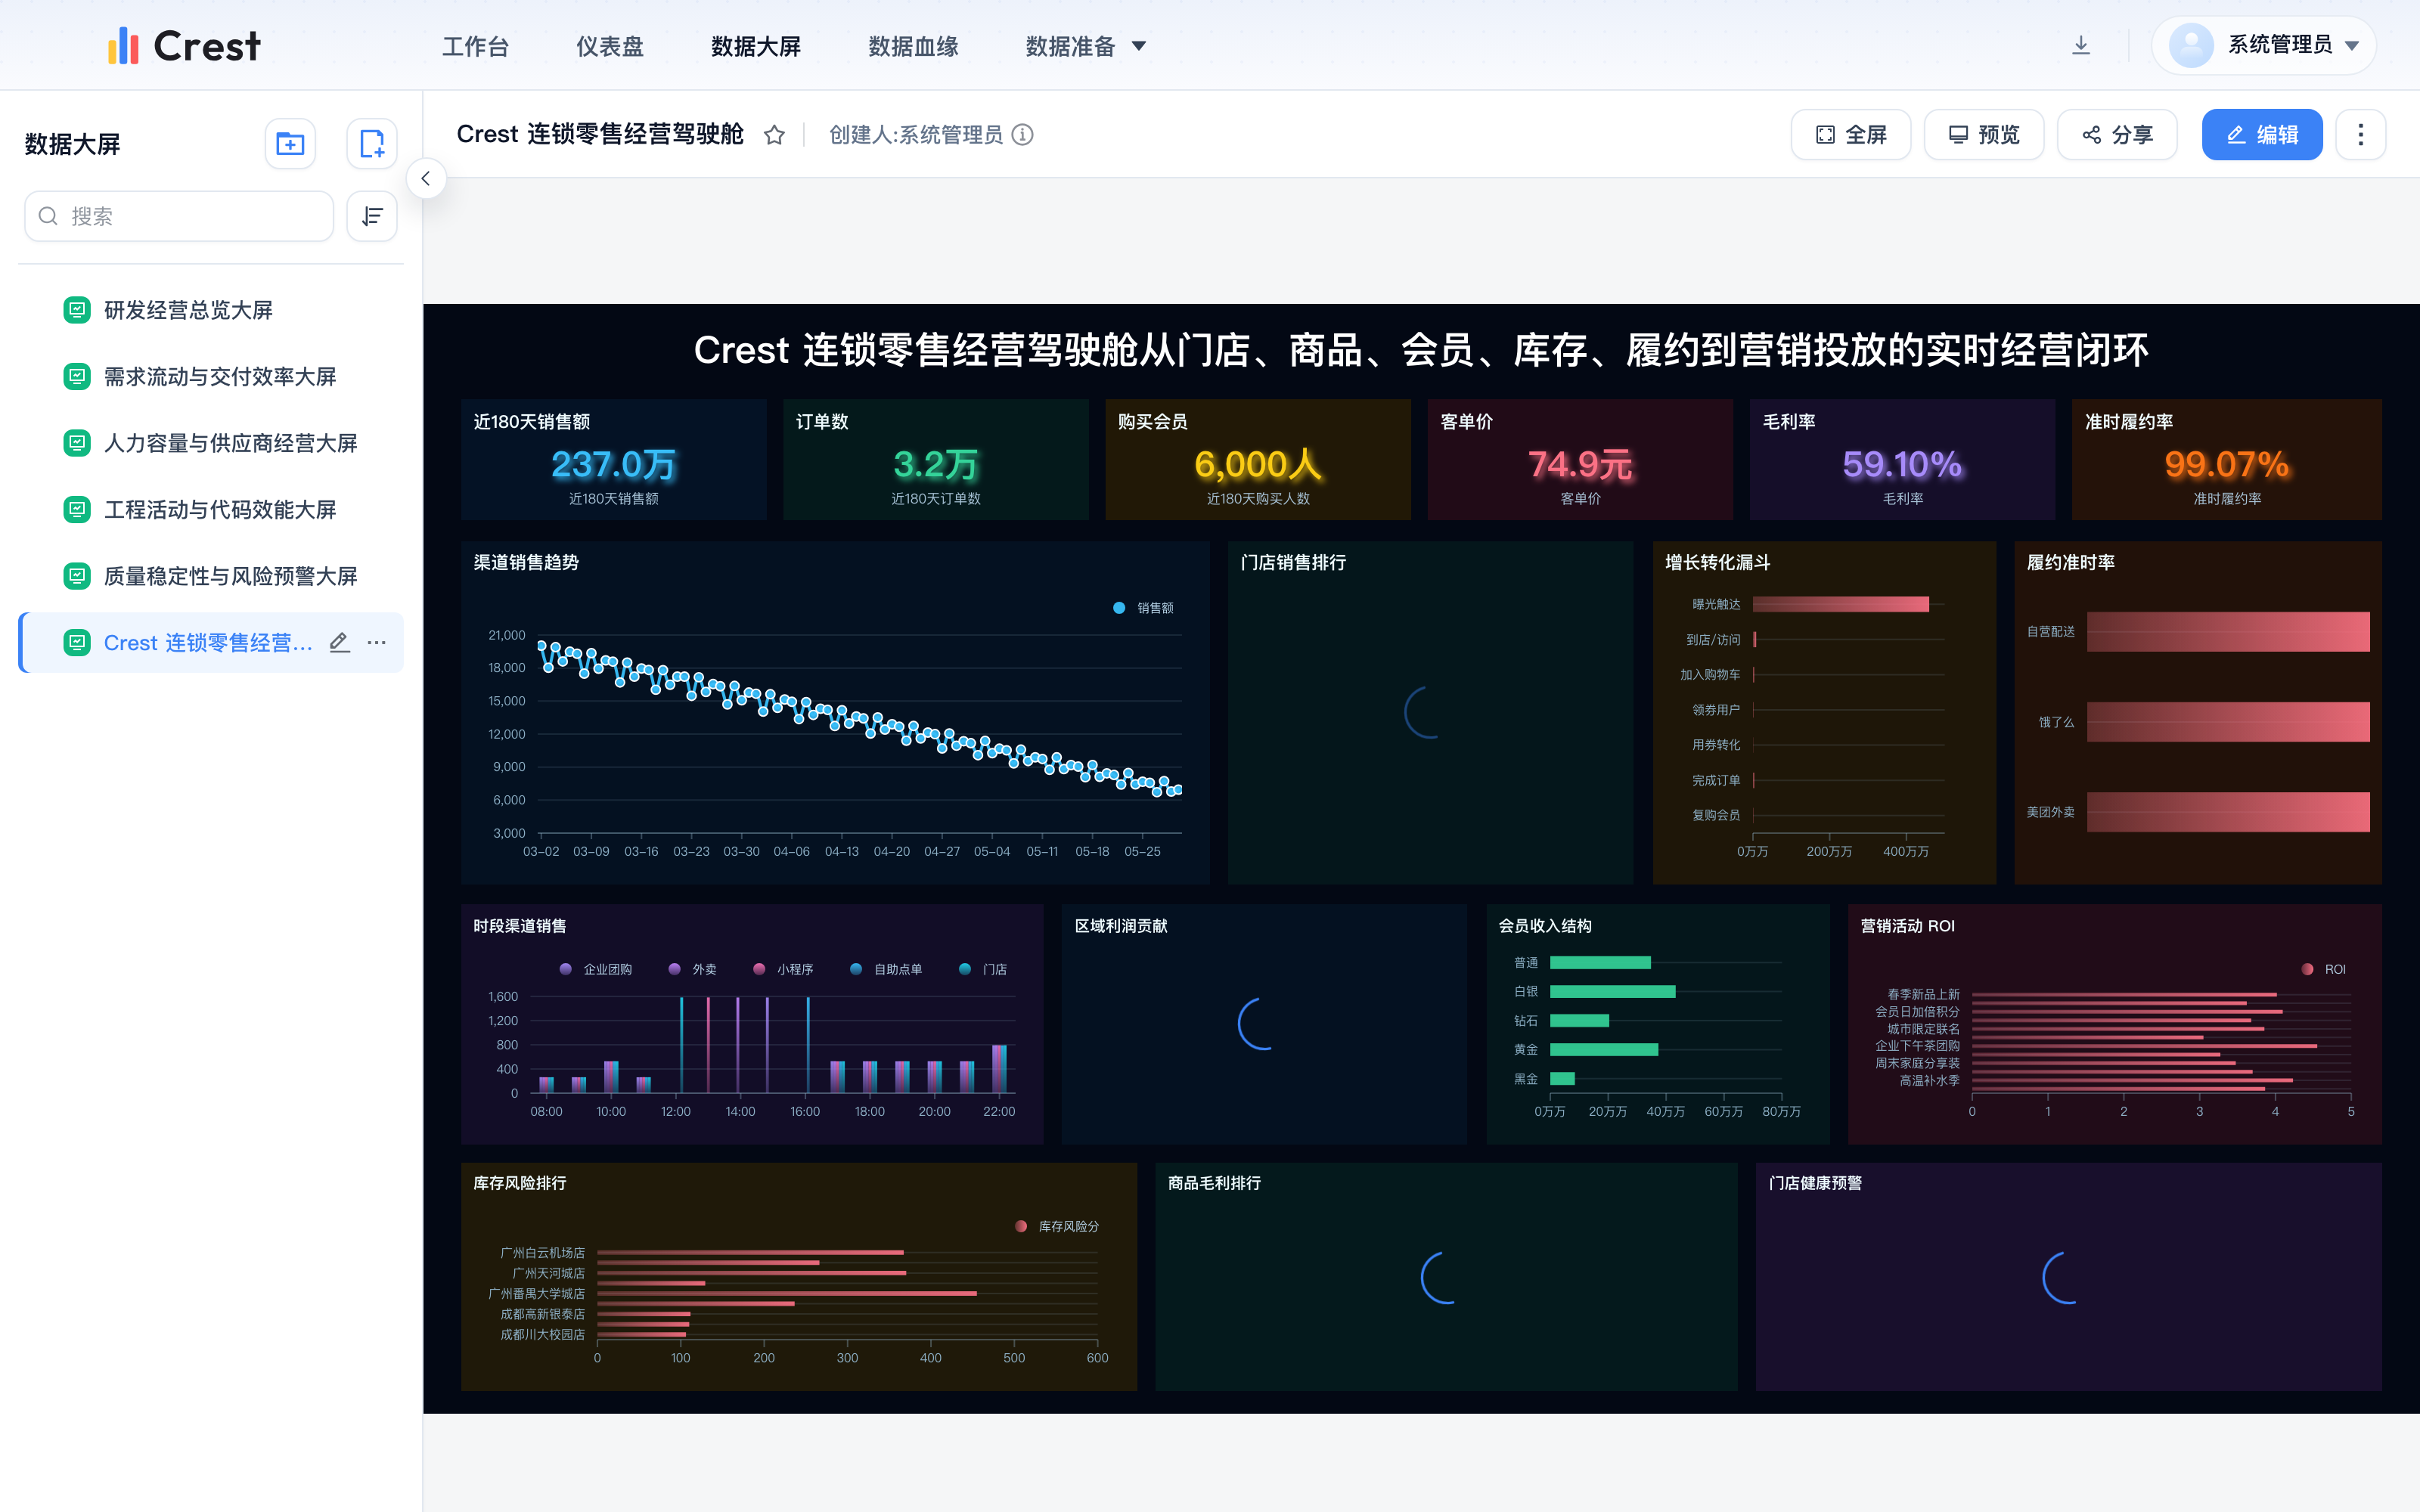
Task: Rename the Crest 连锁零售经营 list item
Action: tap(340, 643)
